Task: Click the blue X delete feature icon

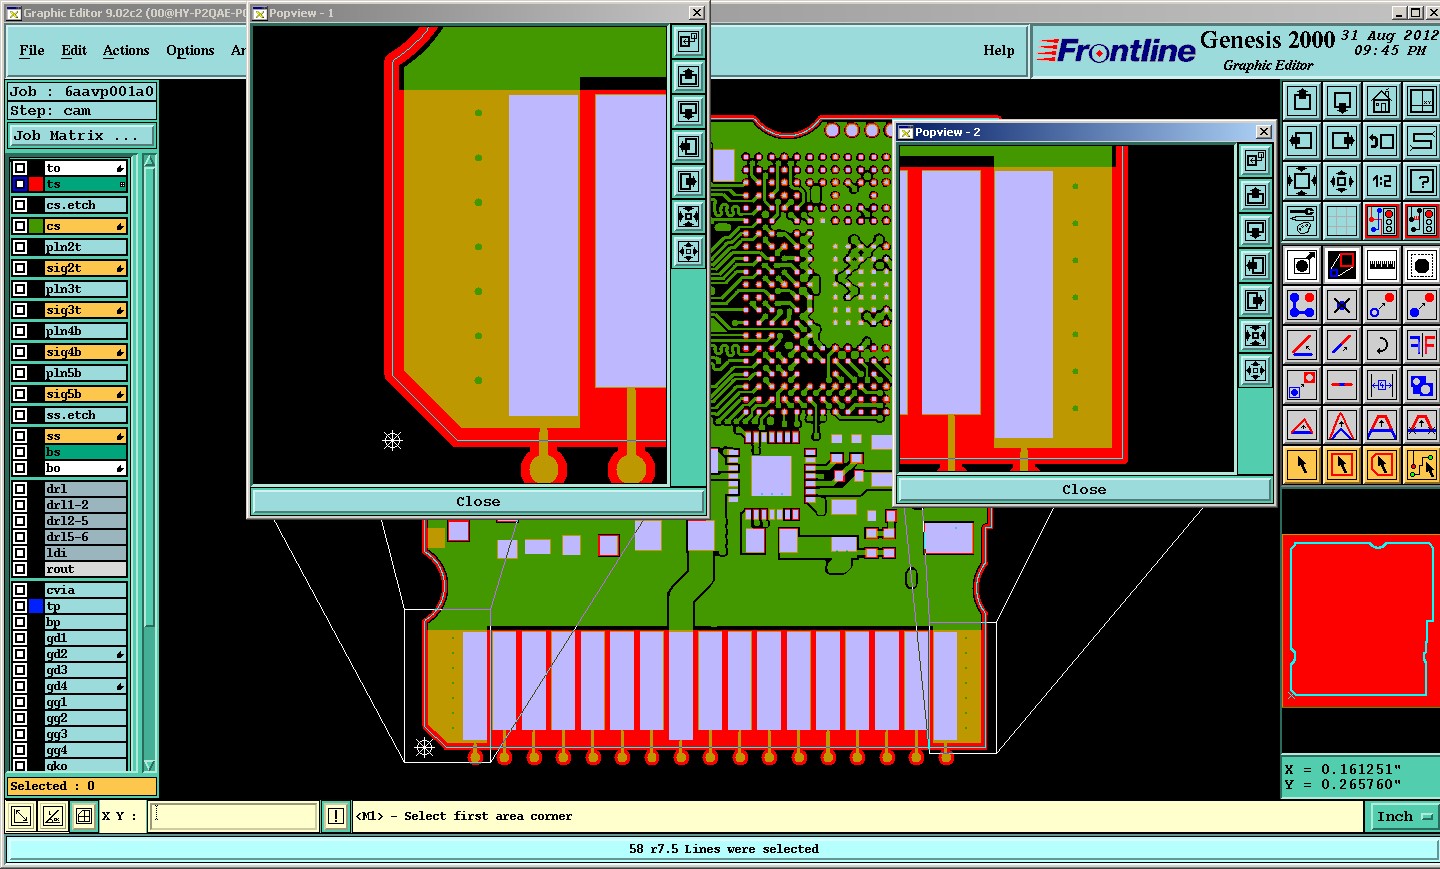Action: click(1342, 305)
